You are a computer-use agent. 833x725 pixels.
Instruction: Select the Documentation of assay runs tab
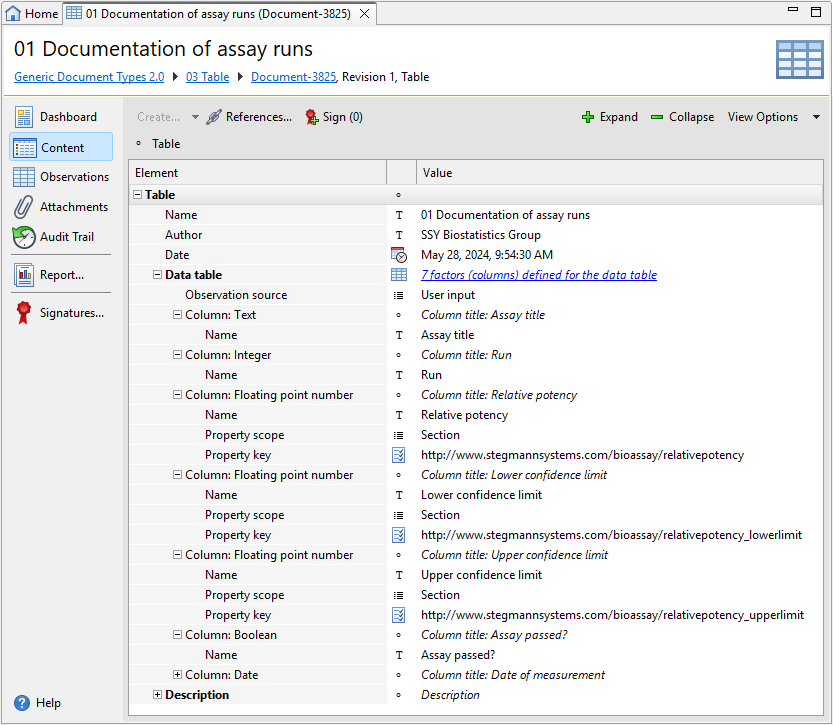218,14
